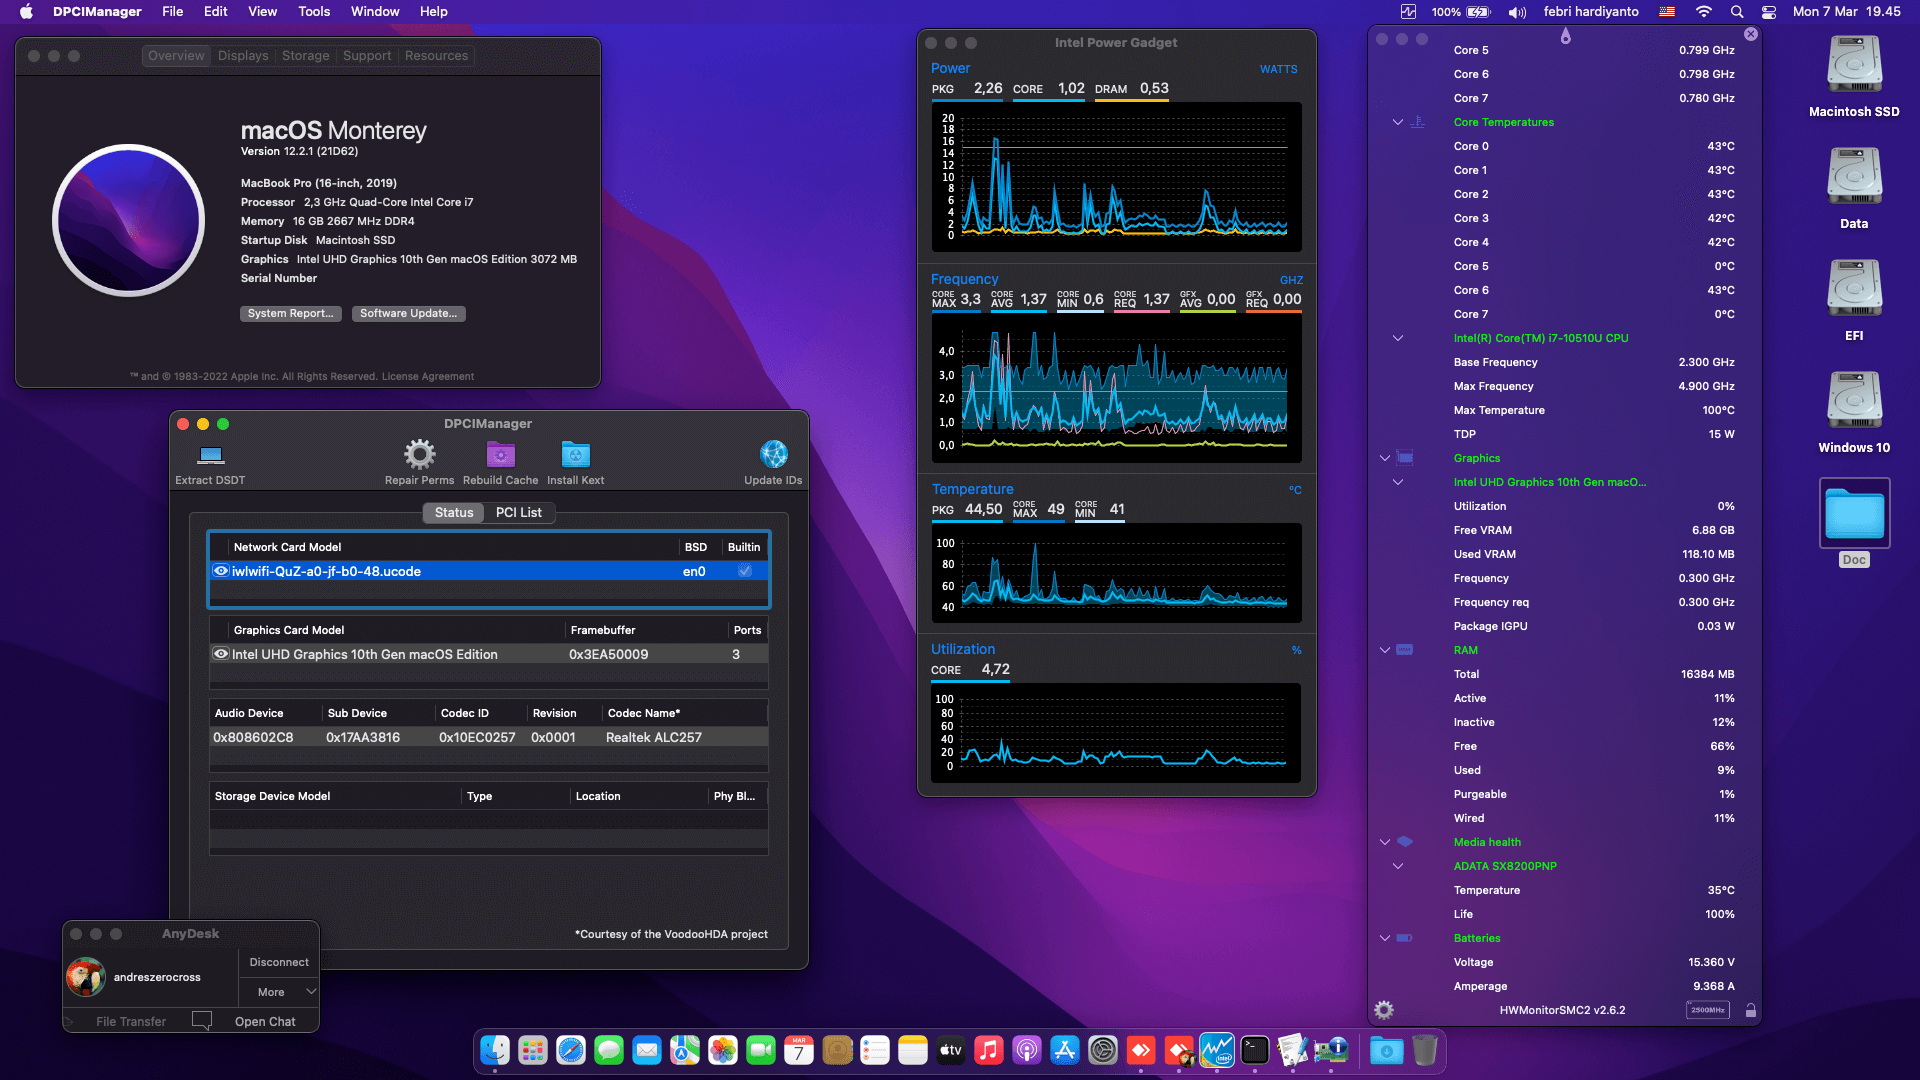This screenshot has width=1920, height=1080.
Task: Click battery status in menu bar
Action: click(x=1460, y=12)
